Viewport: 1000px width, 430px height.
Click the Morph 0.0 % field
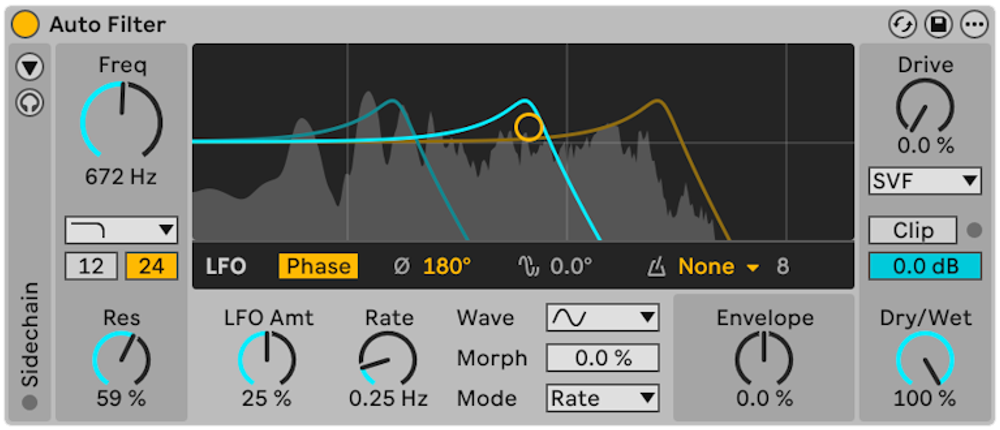(603, 358)
